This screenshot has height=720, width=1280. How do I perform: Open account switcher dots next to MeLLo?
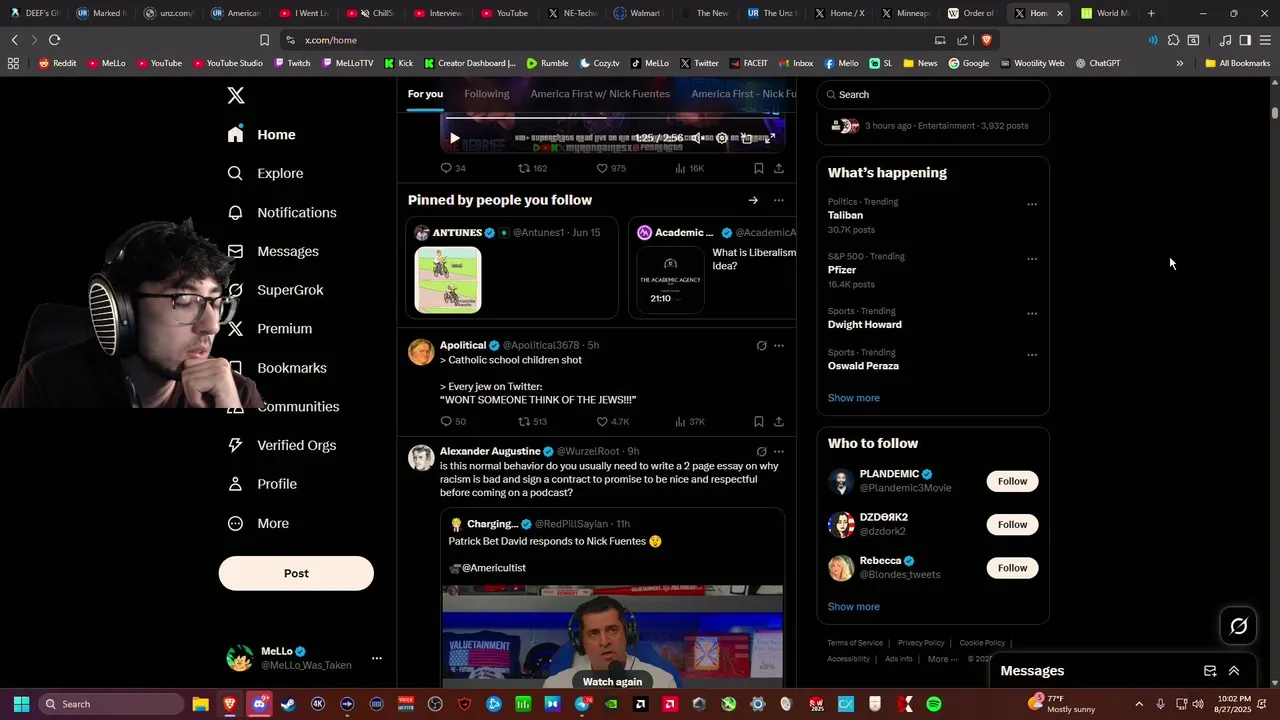pyautogui.click(x=377, y=658)
